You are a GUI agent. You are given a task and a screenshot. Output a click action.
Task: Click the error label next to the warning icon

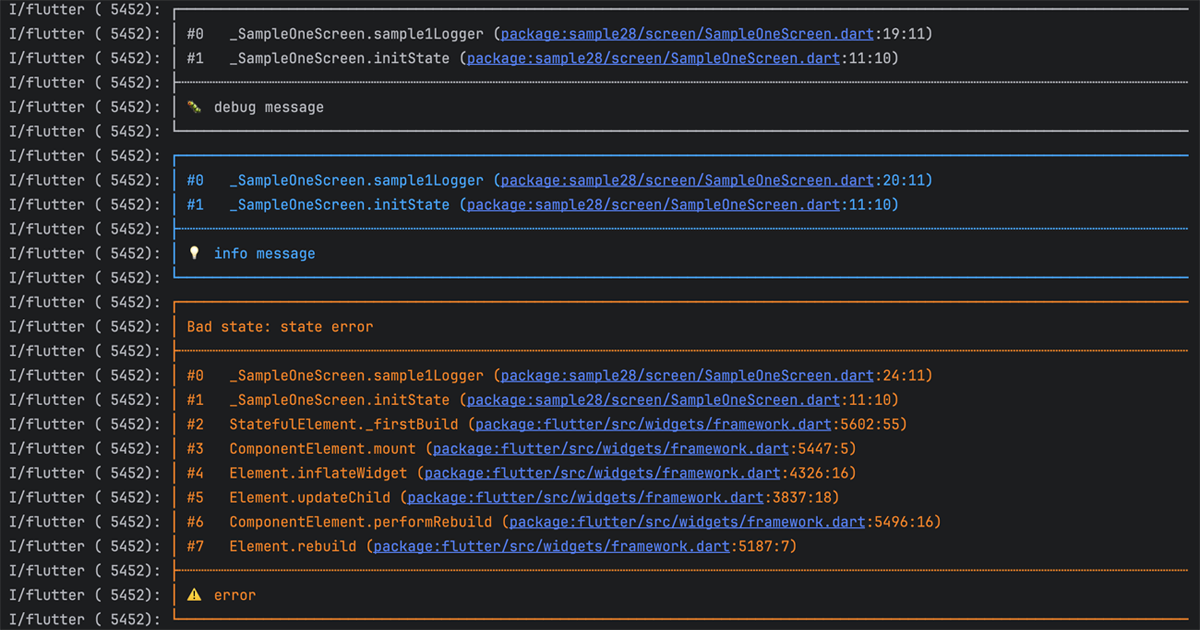pos(234,594)
